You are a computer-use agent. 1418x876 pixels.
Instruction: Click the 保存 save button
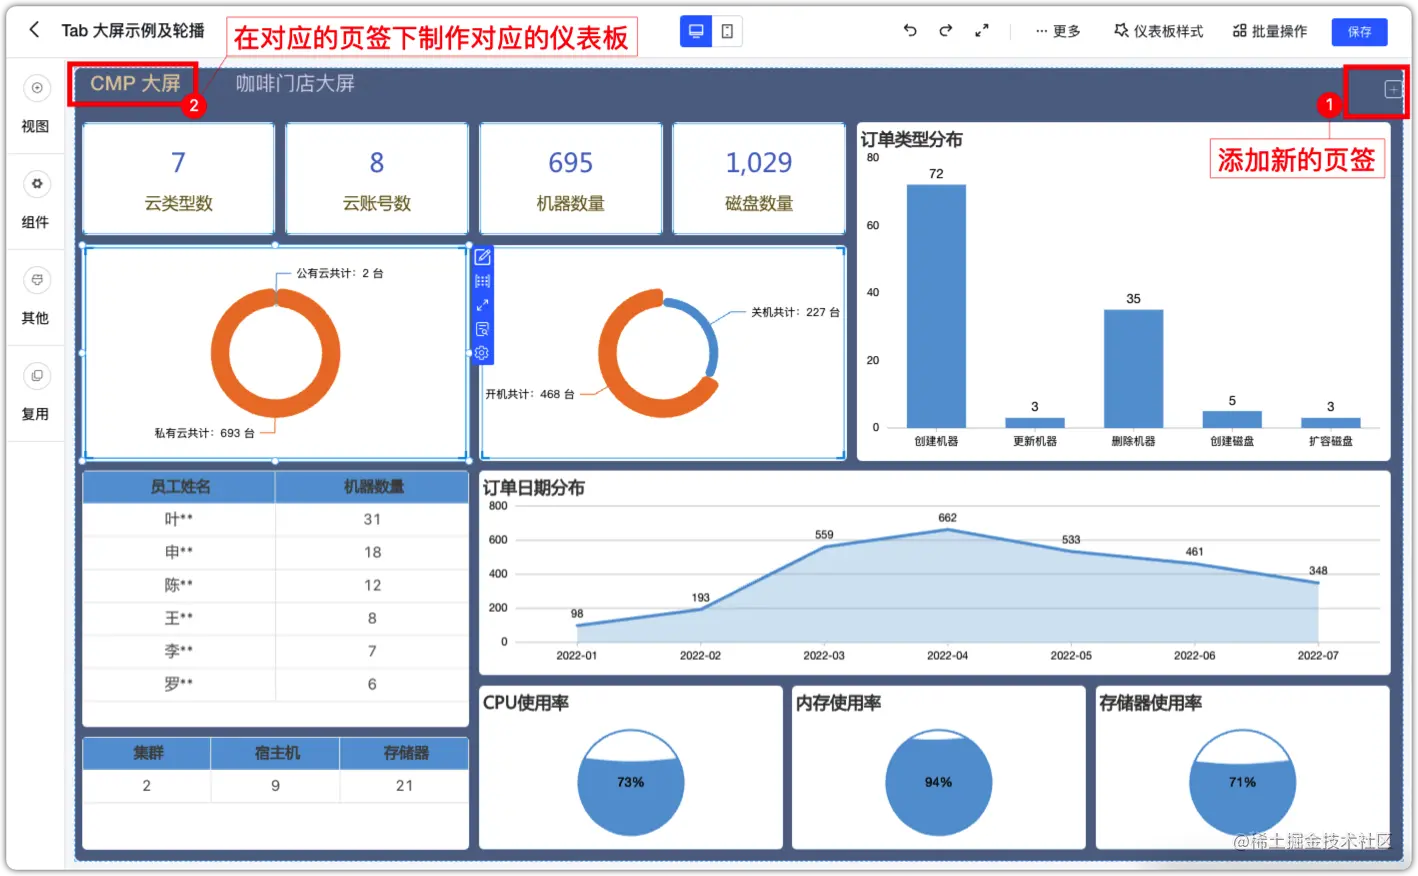pyautogui.click(x=1359, y=31)
